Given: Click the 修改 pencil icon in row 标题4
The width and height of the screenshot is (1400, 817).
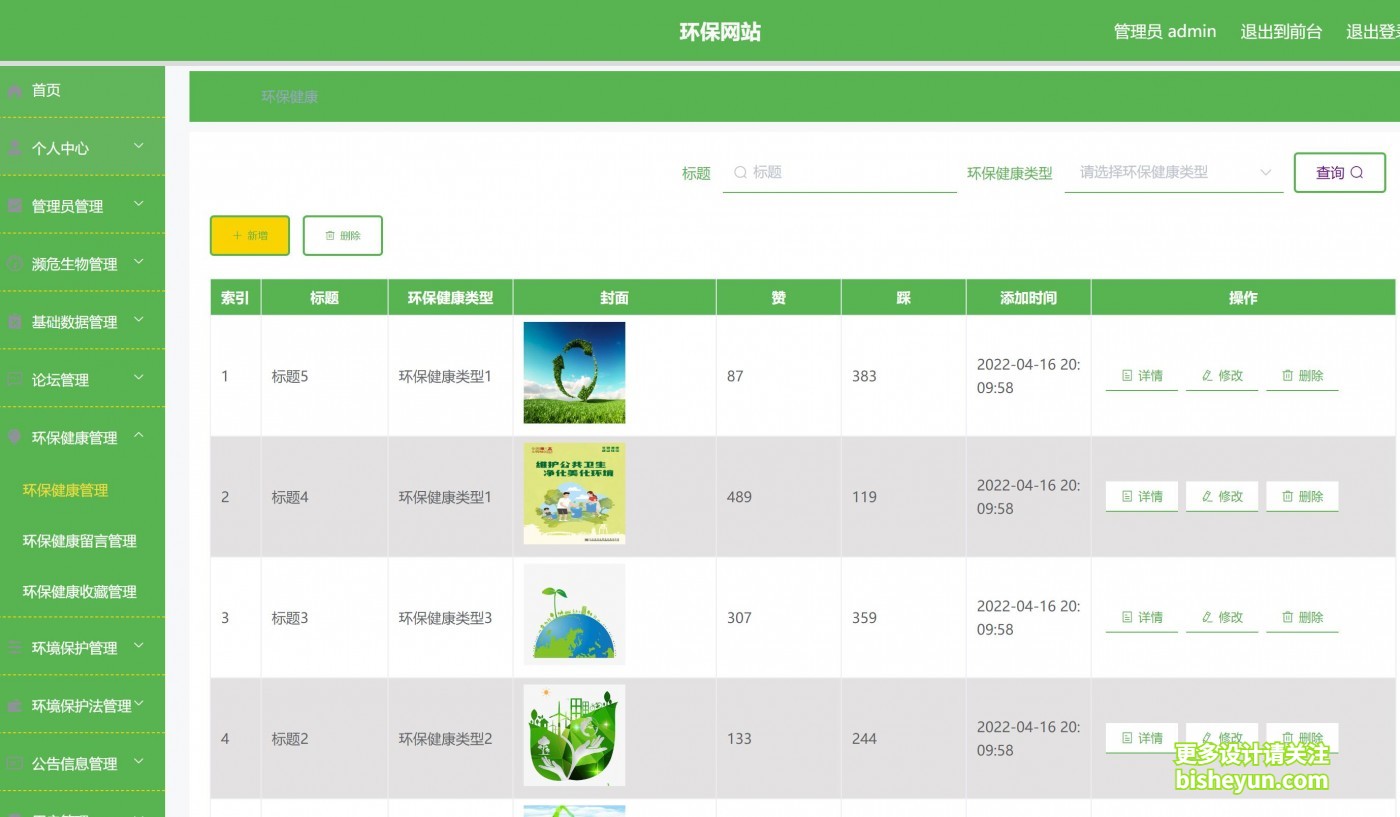Looking at the screenshot, I should click(x=1207, y=497).
